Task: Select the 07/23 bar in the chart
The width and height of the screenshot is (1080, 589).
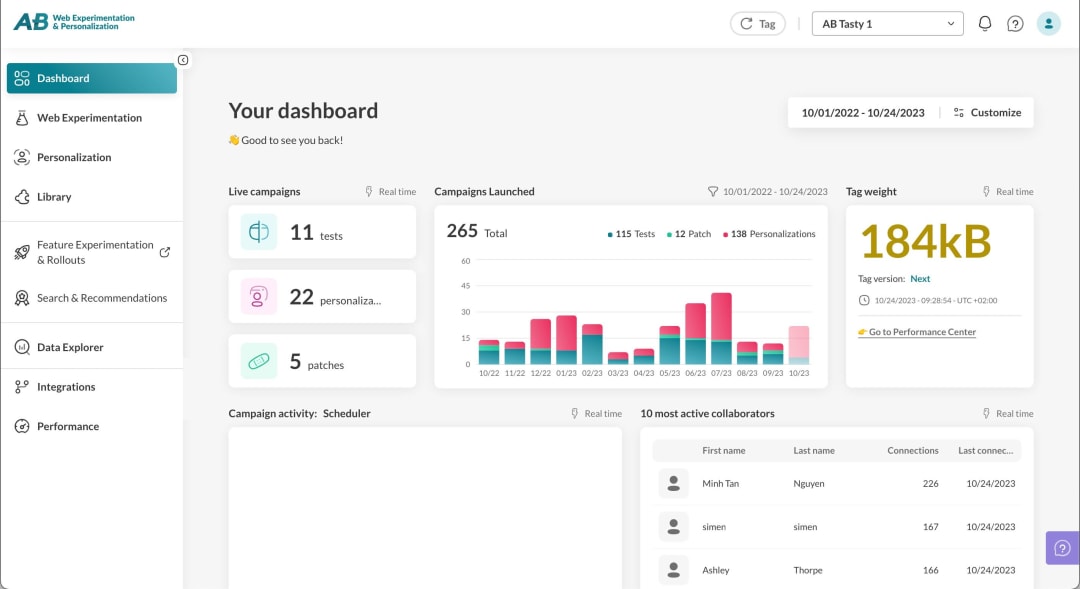Action: click(x=721, y=329)
